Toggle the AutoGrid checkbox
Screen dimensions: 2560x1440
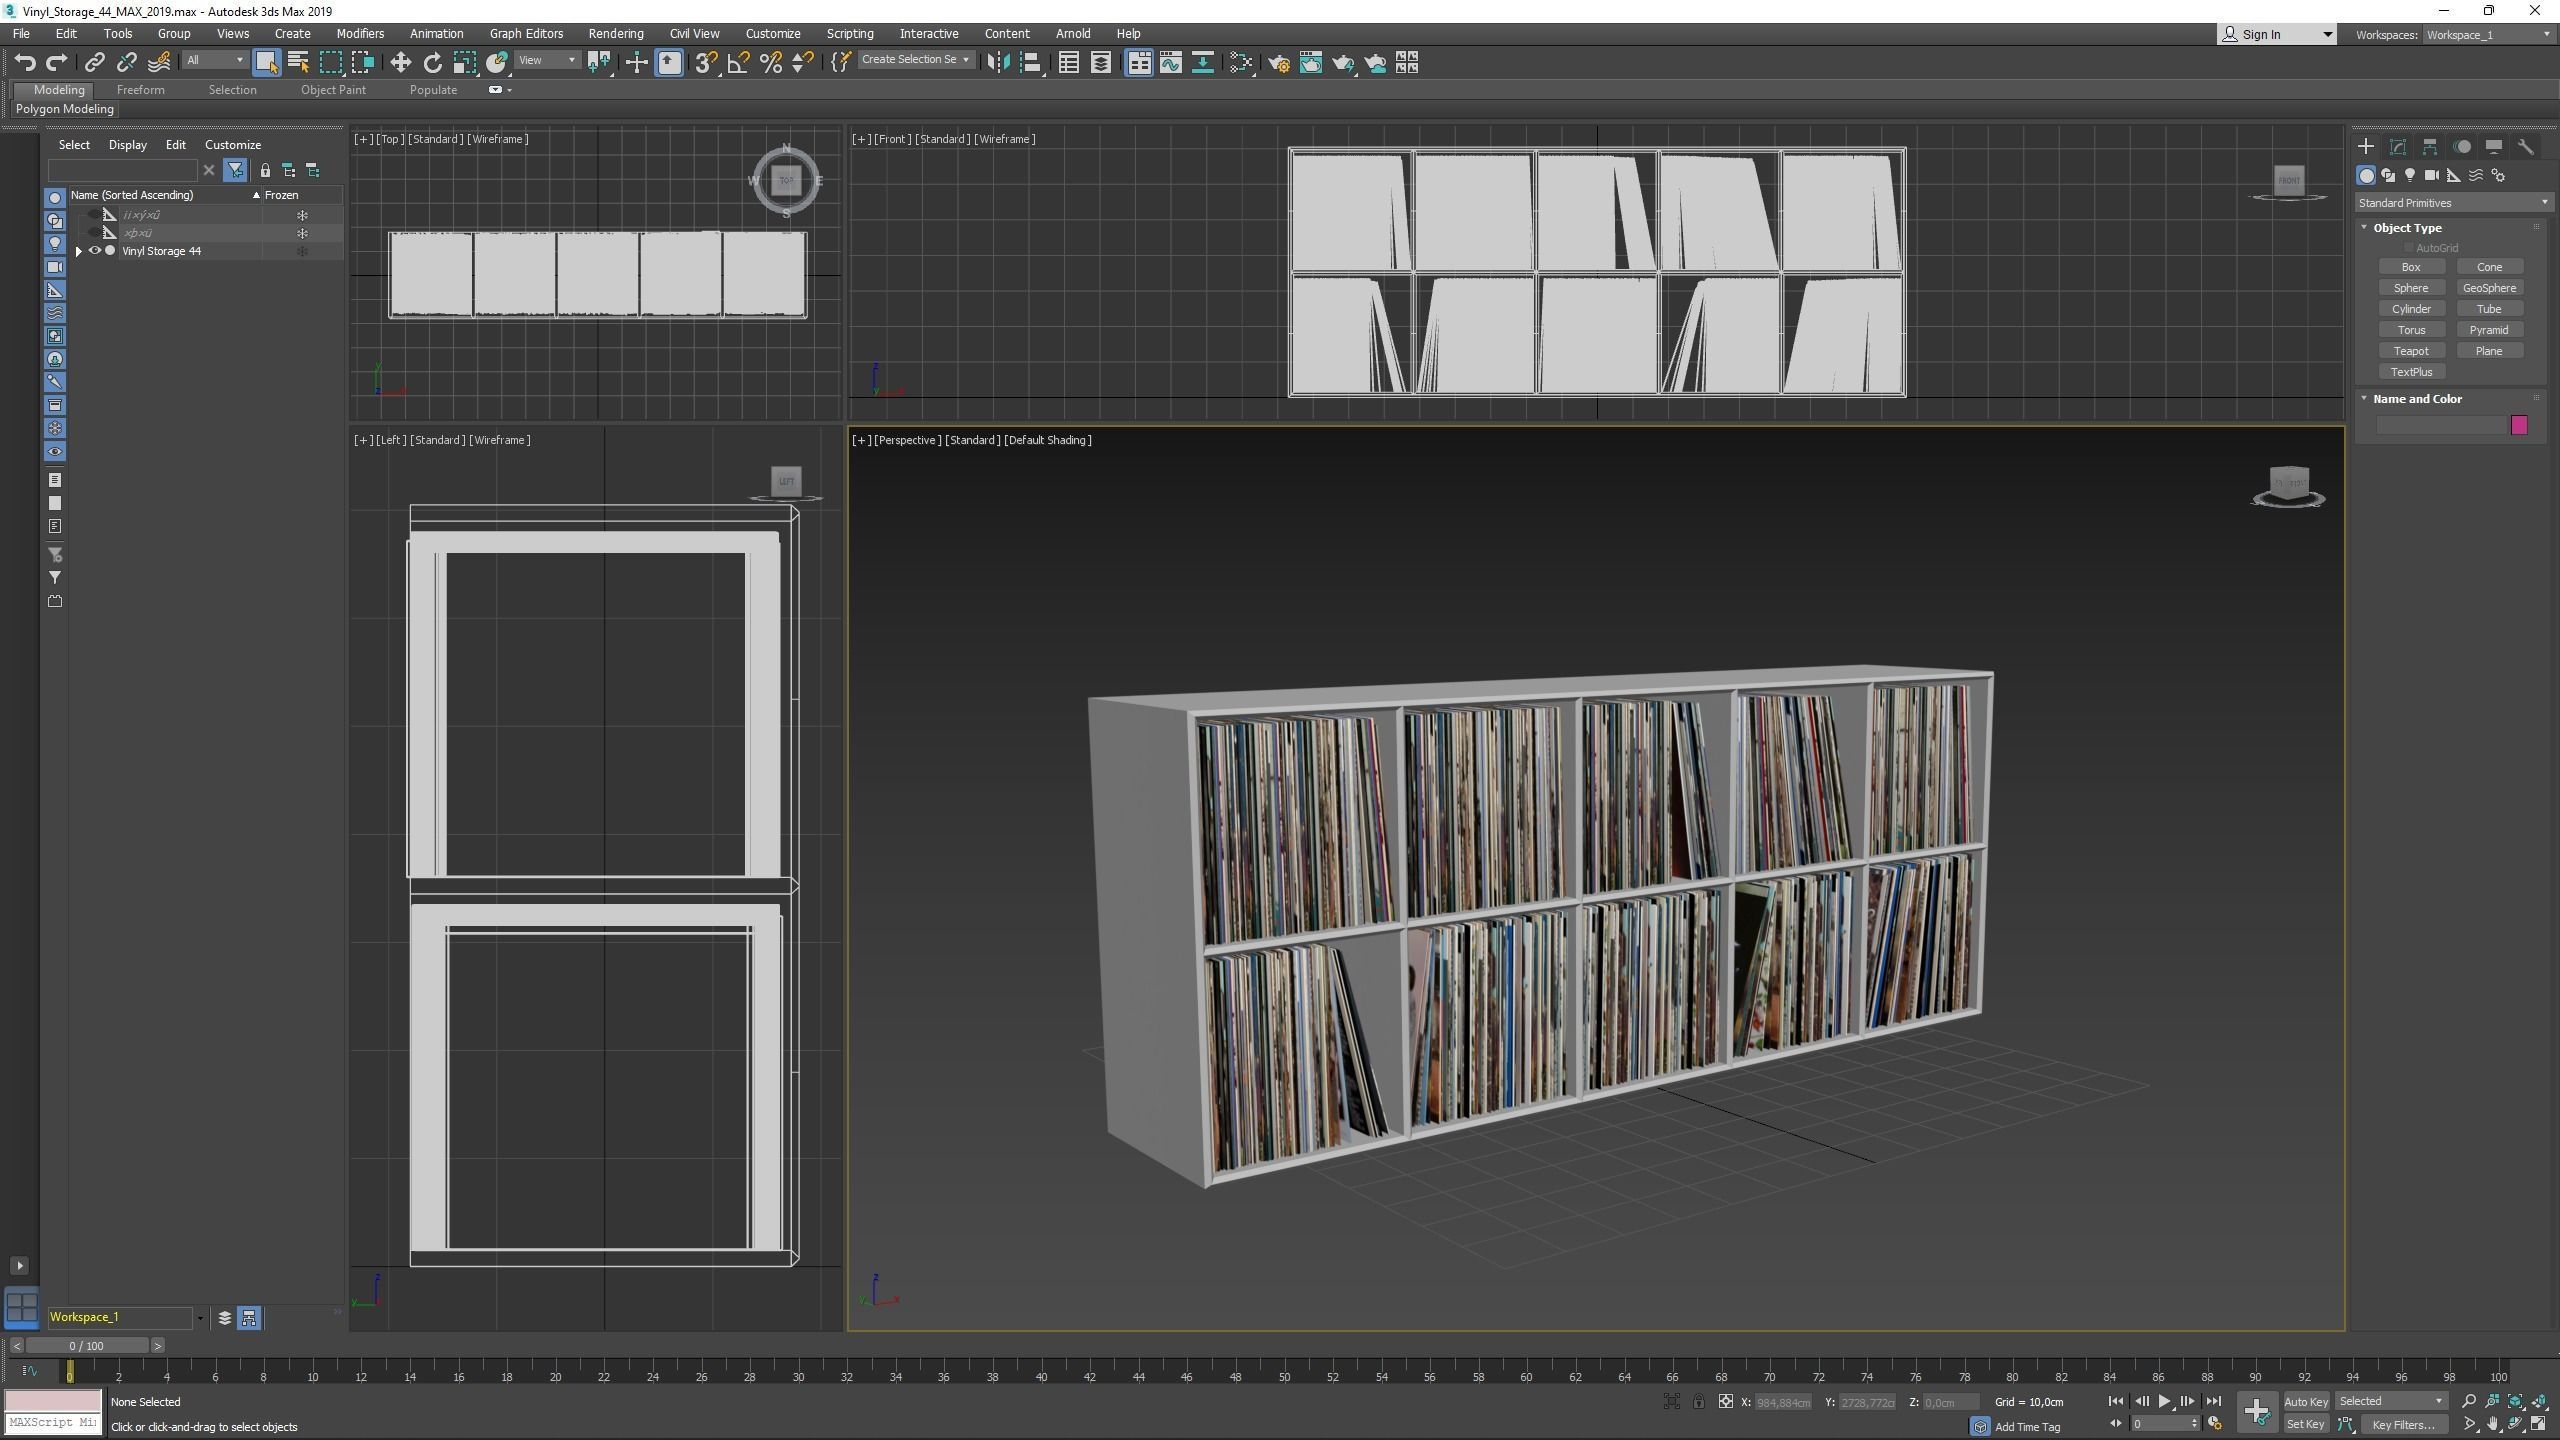[2410, 248]
